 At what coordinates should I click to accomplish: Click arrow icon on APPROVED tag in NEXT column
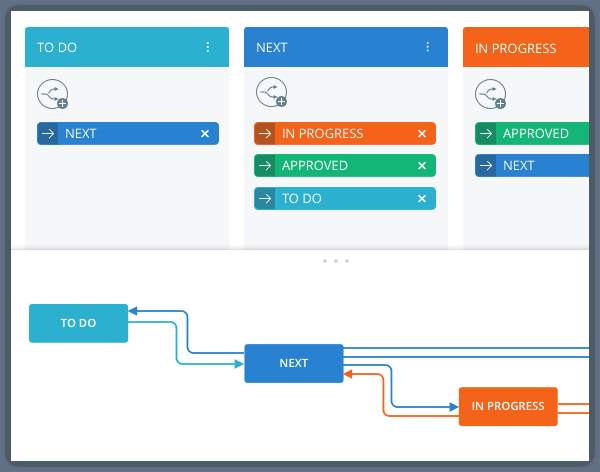click(265, 165)
